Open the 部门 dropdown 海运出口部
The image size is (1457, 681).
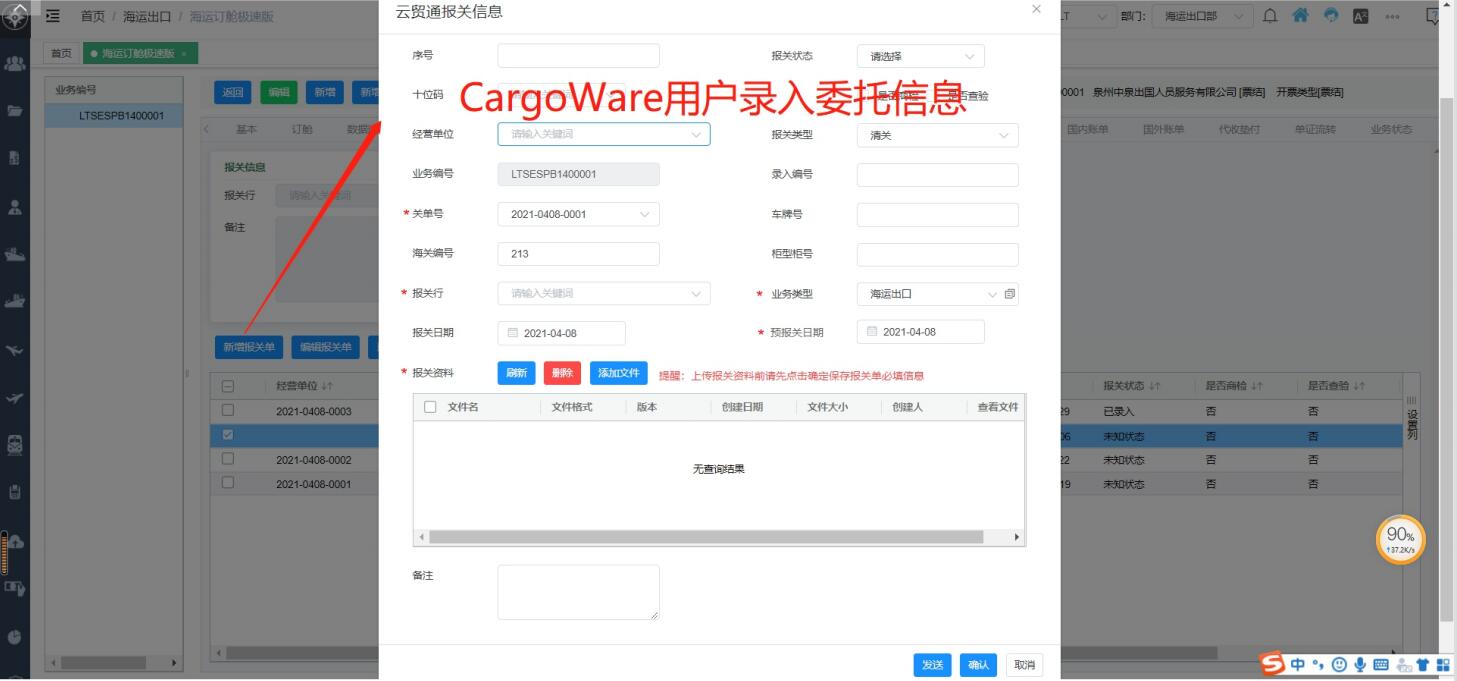coord(1202,16)
